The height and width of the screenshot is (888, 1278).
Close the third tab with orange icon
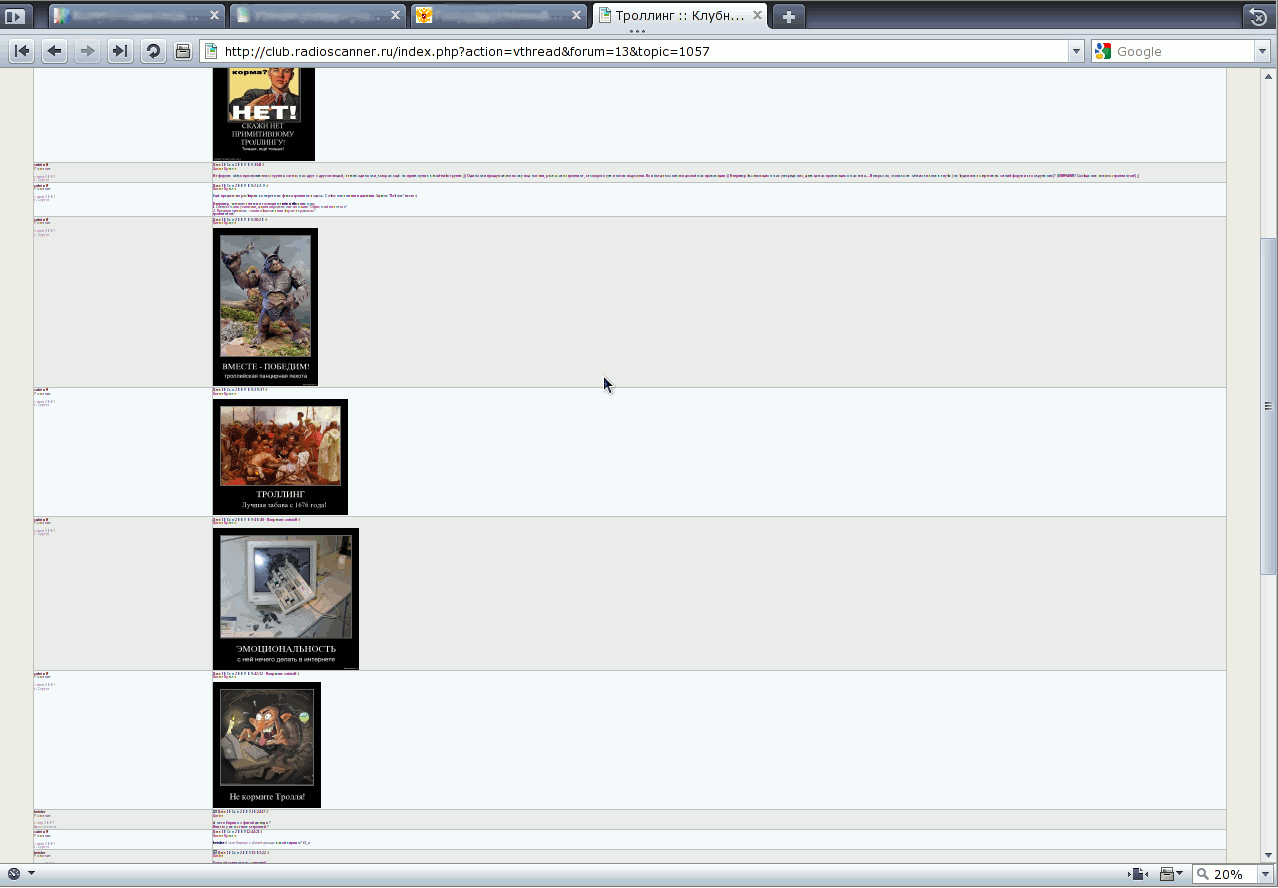577,15
